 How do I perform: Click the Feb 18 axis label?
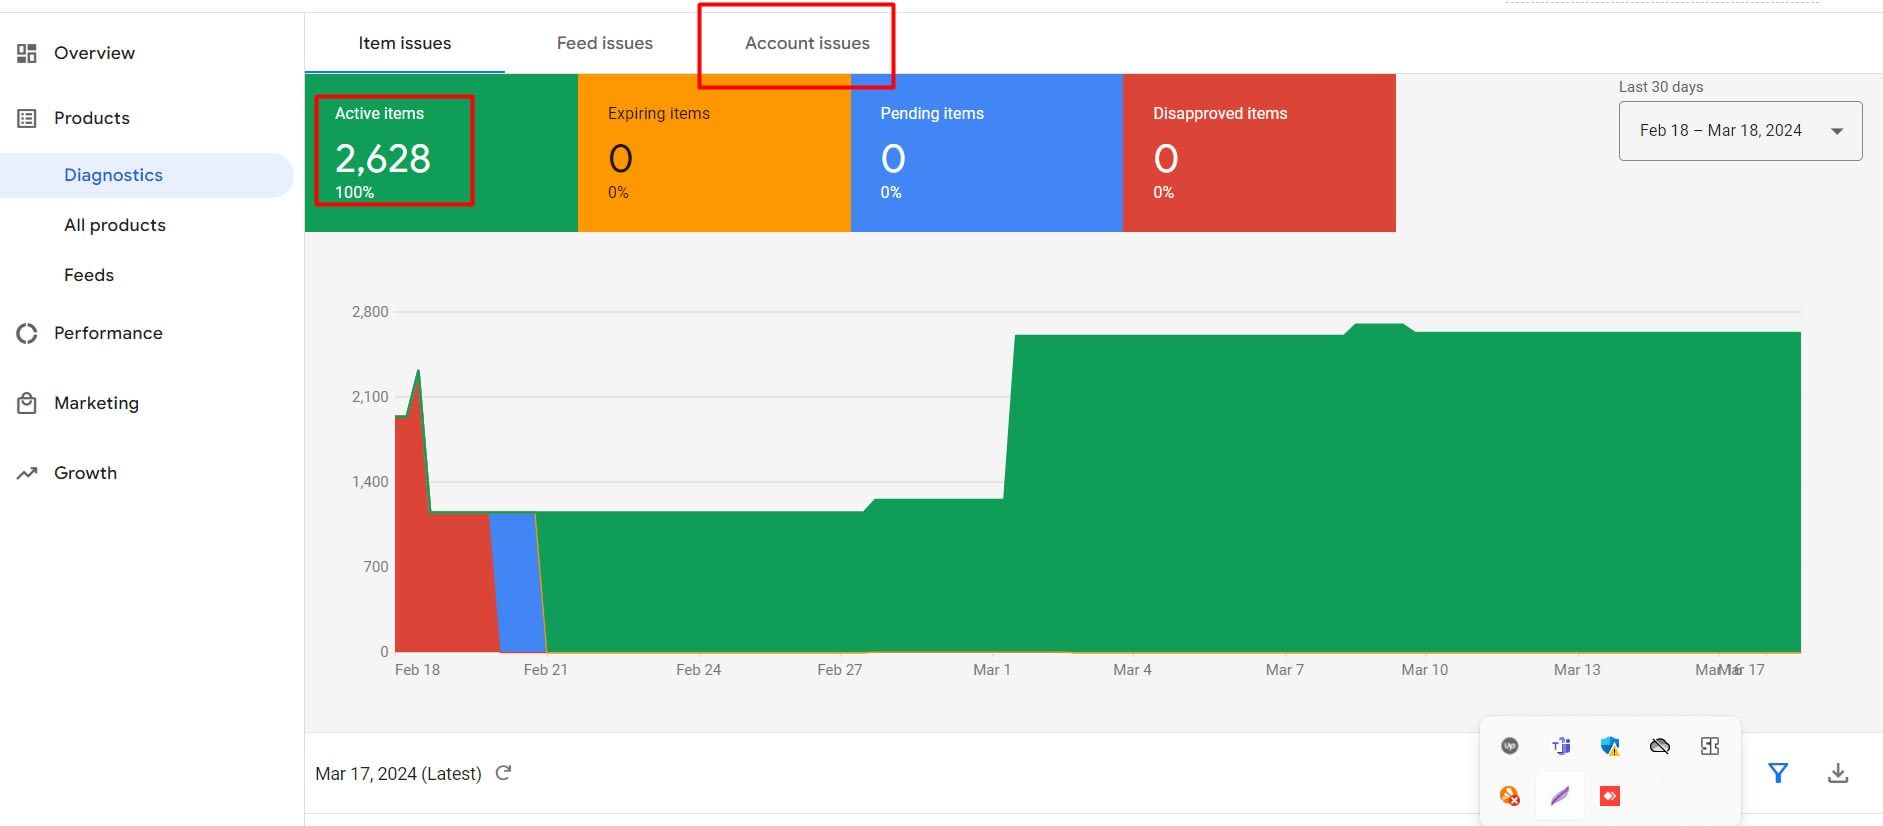(x=417, y=670)
